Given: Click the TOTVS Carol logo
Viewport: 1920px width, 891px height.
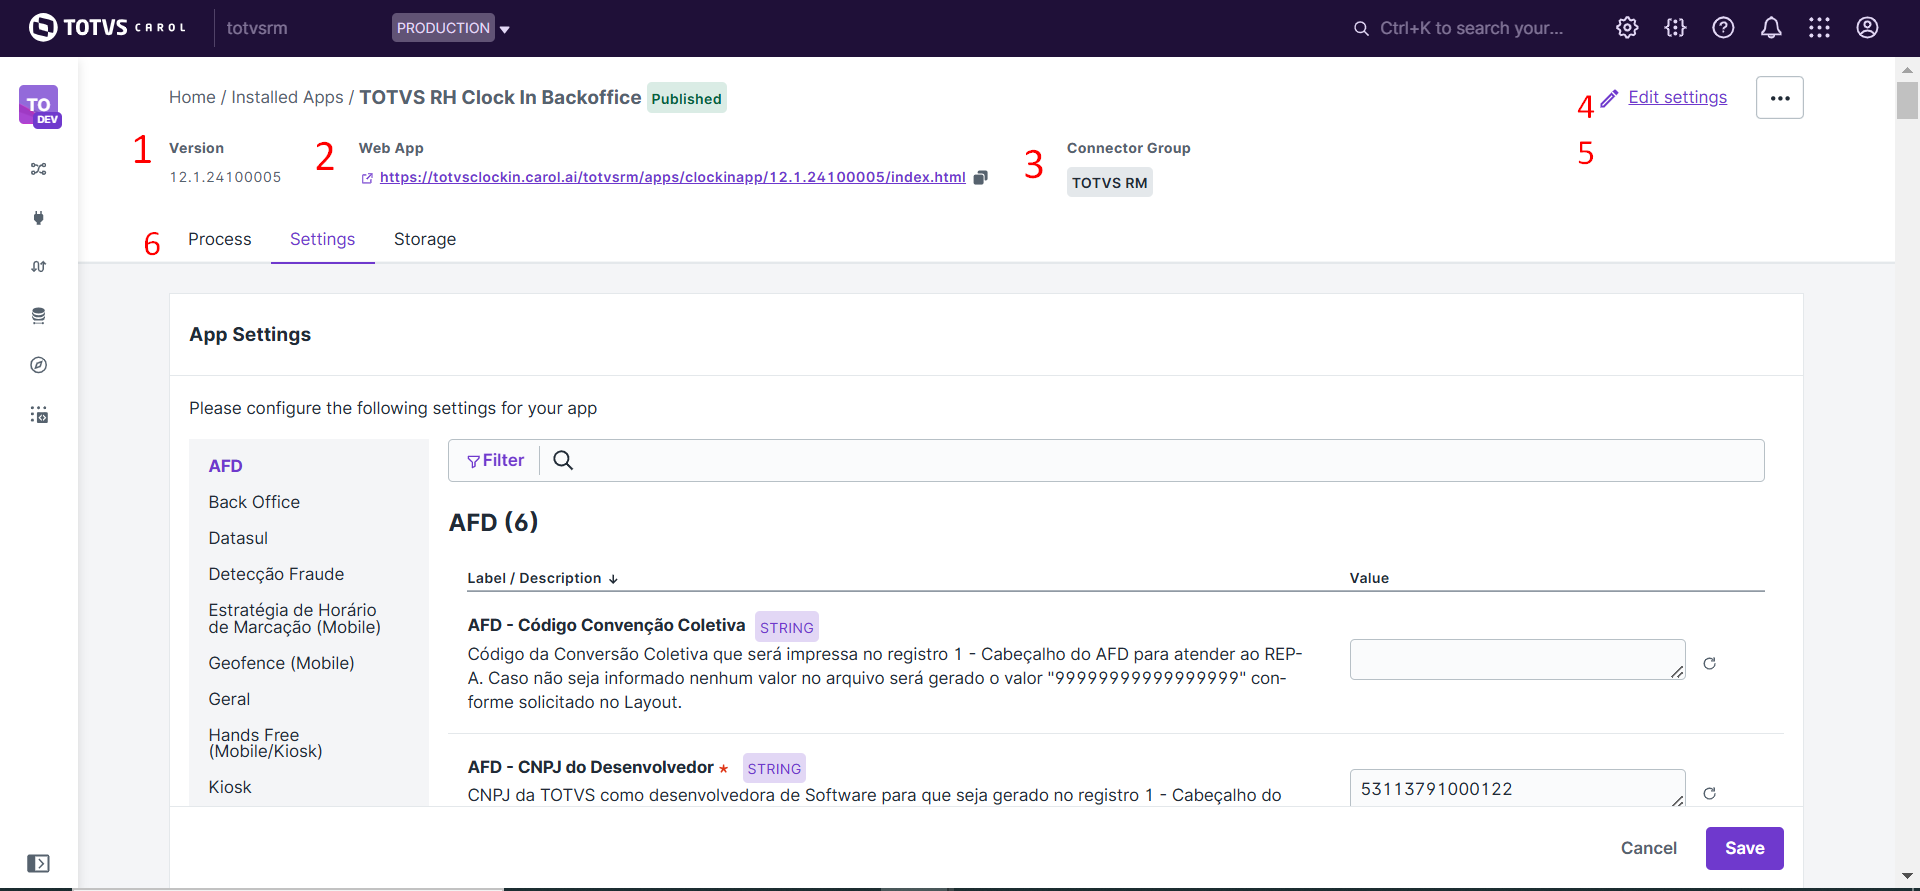Looking at the screenshot, I should 107,27.
